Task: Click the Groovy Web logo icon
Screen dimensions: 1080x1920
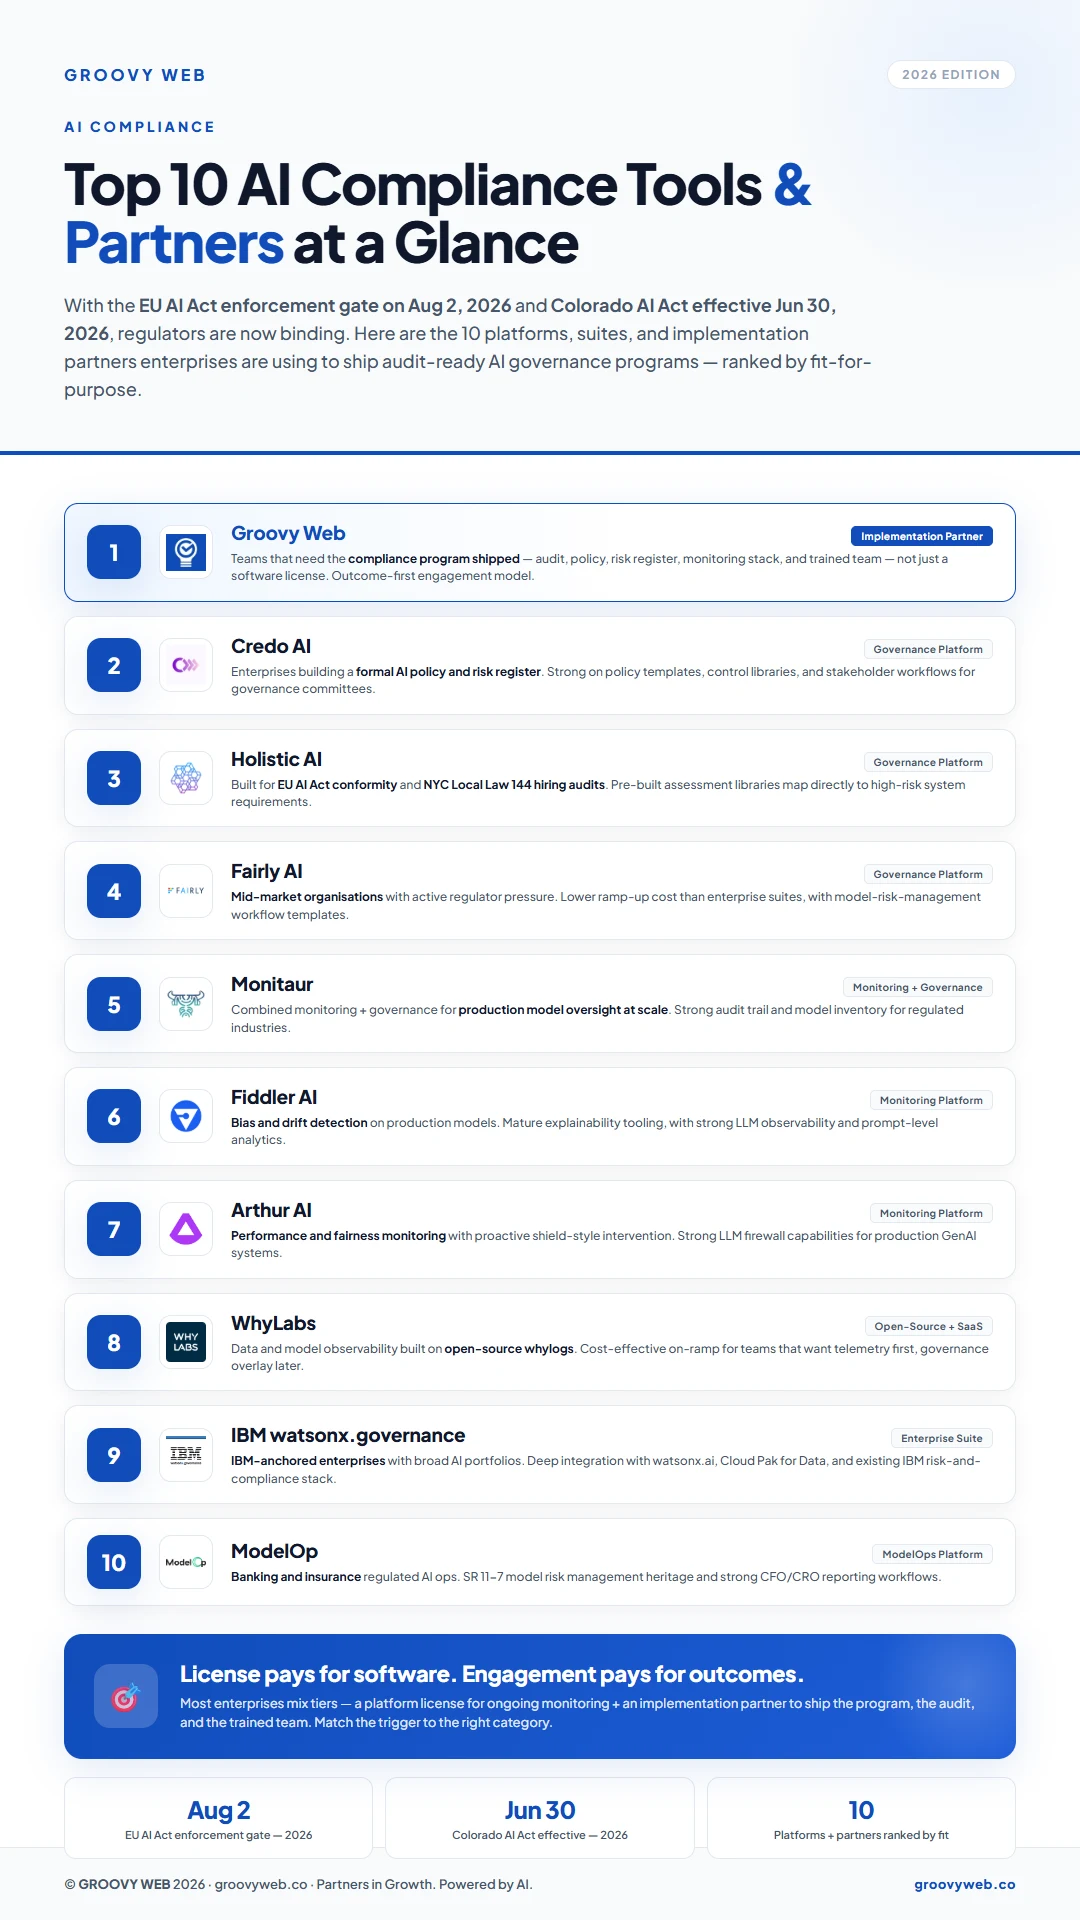Action: coord(186,552)
